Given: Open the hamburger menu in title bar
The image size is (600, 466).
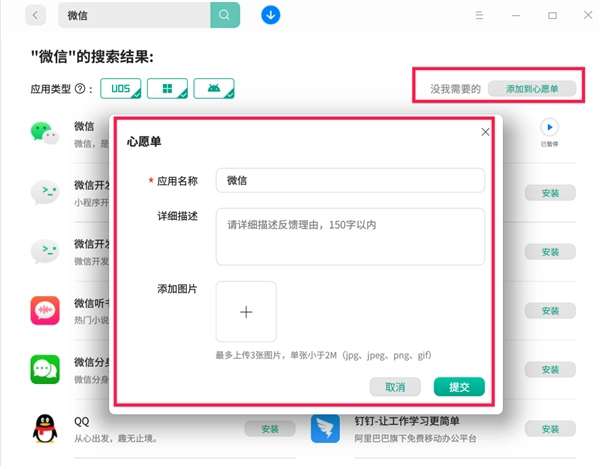Looking at the screenshot, I should coord(479,15).
